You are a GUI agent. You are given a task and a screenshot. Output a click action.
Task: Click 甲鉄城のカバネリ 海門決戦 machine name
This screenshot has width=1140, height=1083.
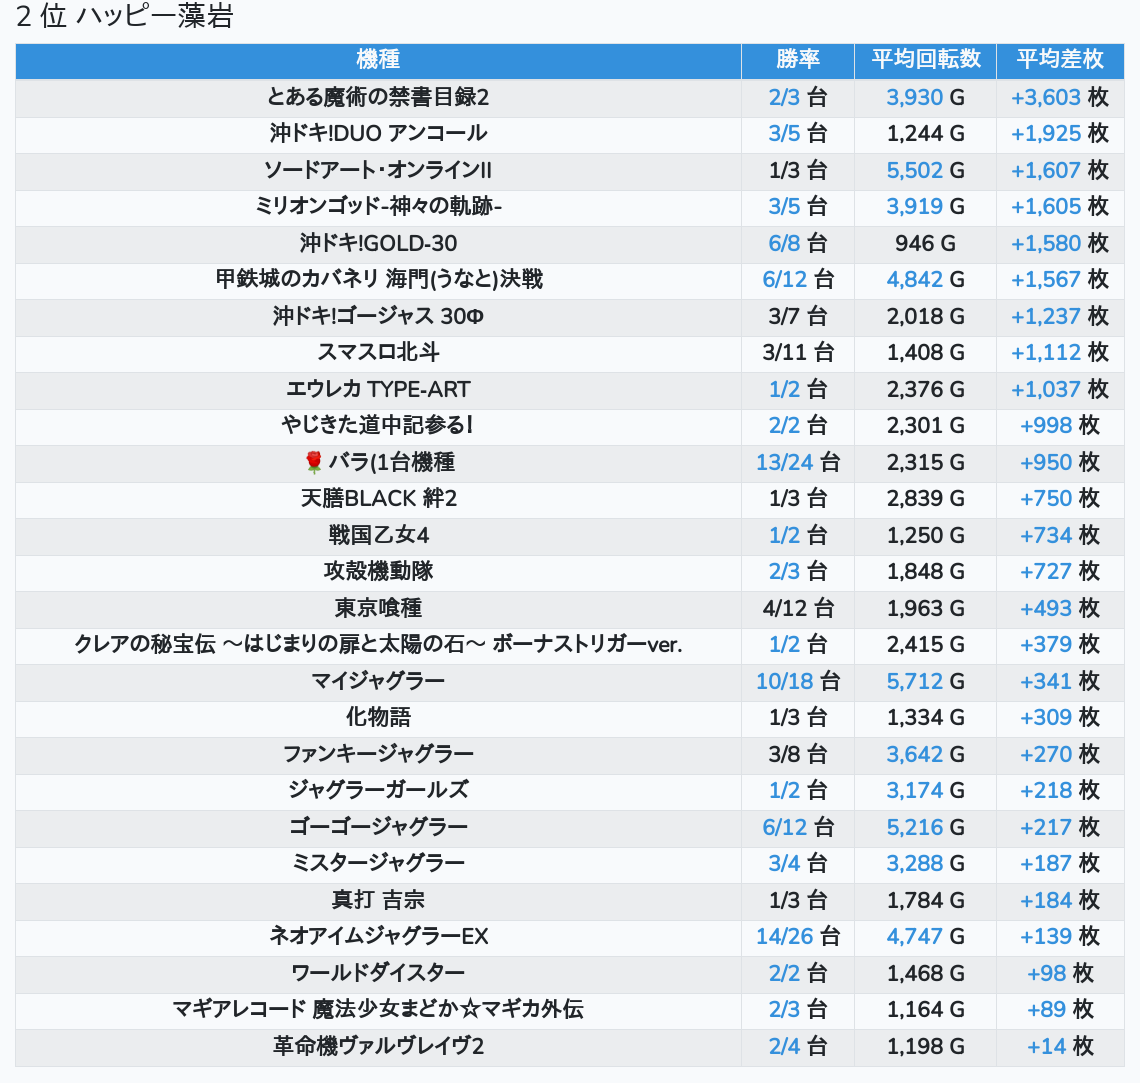[x=378, y=279]
